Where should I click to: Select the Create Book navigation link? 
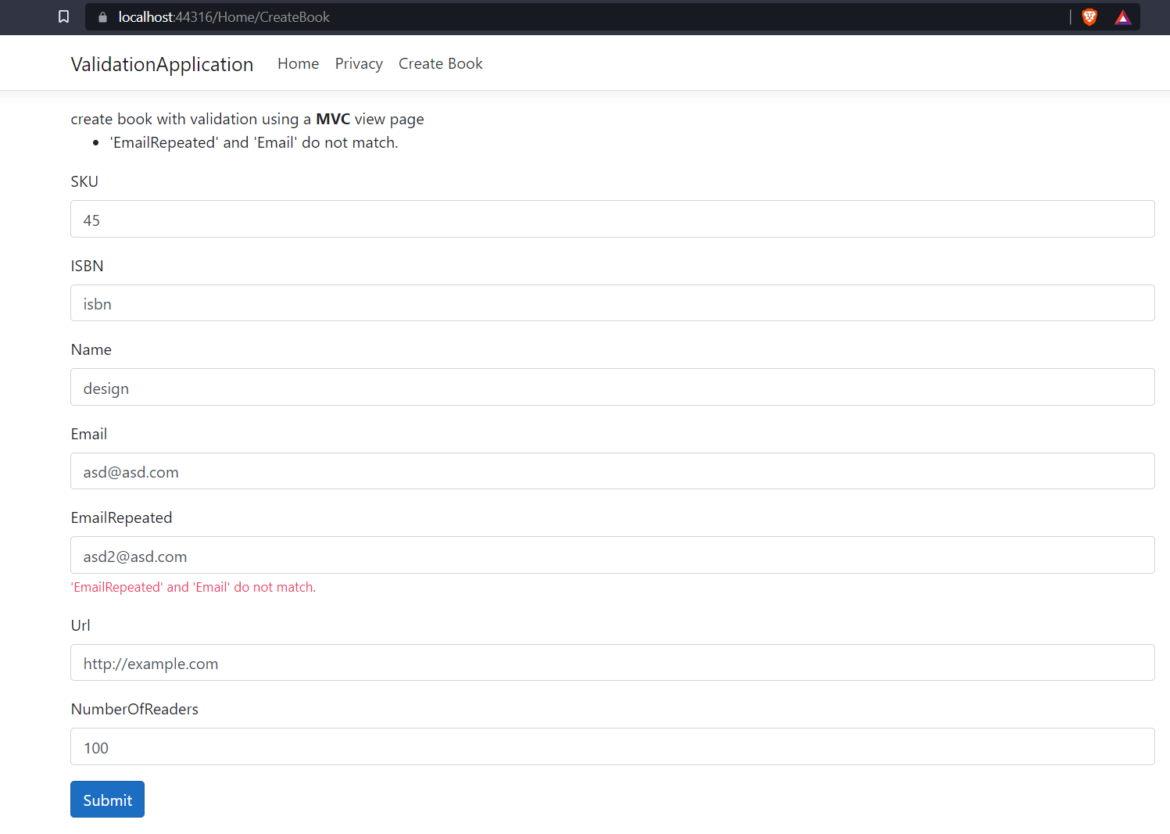point(440,63)
